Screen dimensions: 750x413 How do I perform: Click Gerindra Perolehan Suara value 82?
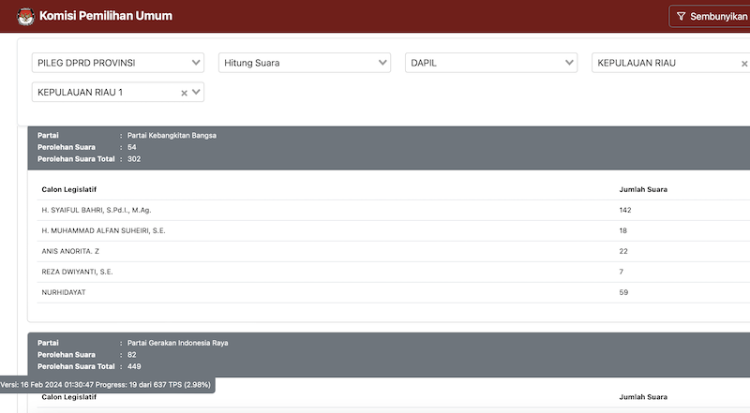click(132, 355)
